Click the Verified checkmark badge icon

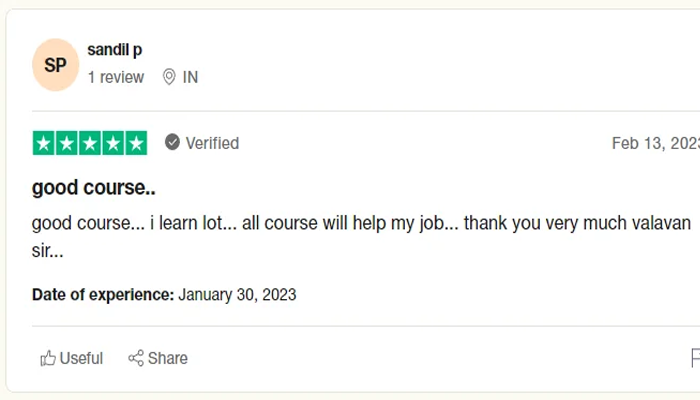pos(172,143)
